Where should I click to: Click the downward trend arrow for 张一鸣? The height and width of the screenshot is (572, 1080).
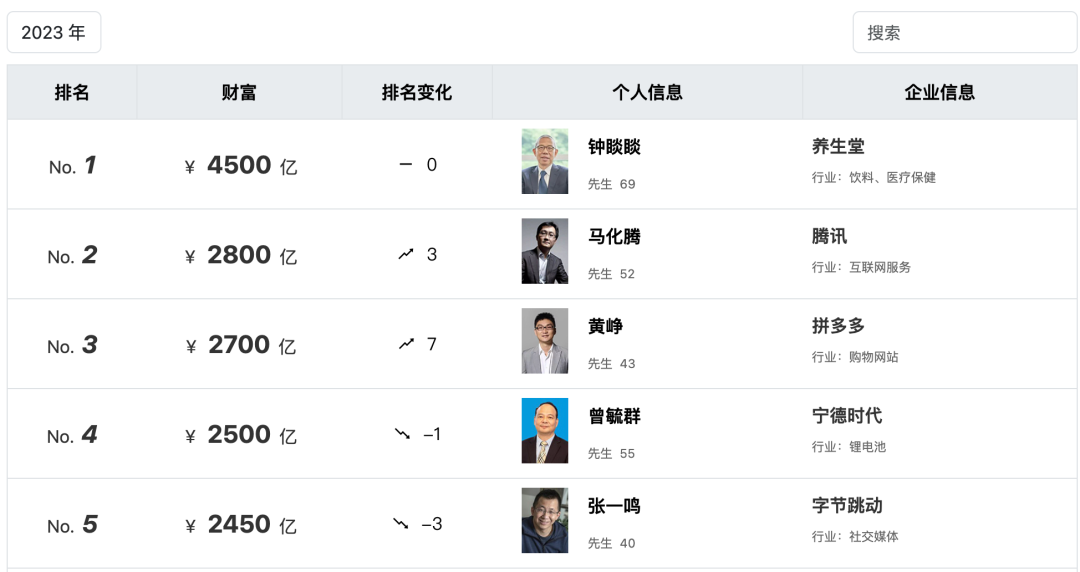coord(401,524)
